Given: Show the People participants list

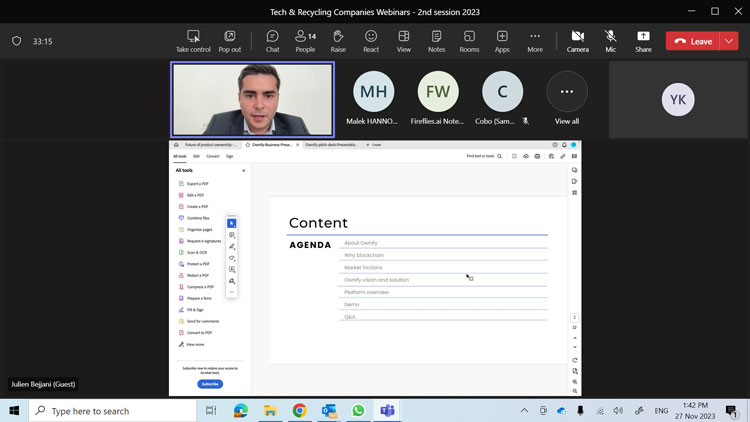Looking at the screenshot, I should coord(305,40).
